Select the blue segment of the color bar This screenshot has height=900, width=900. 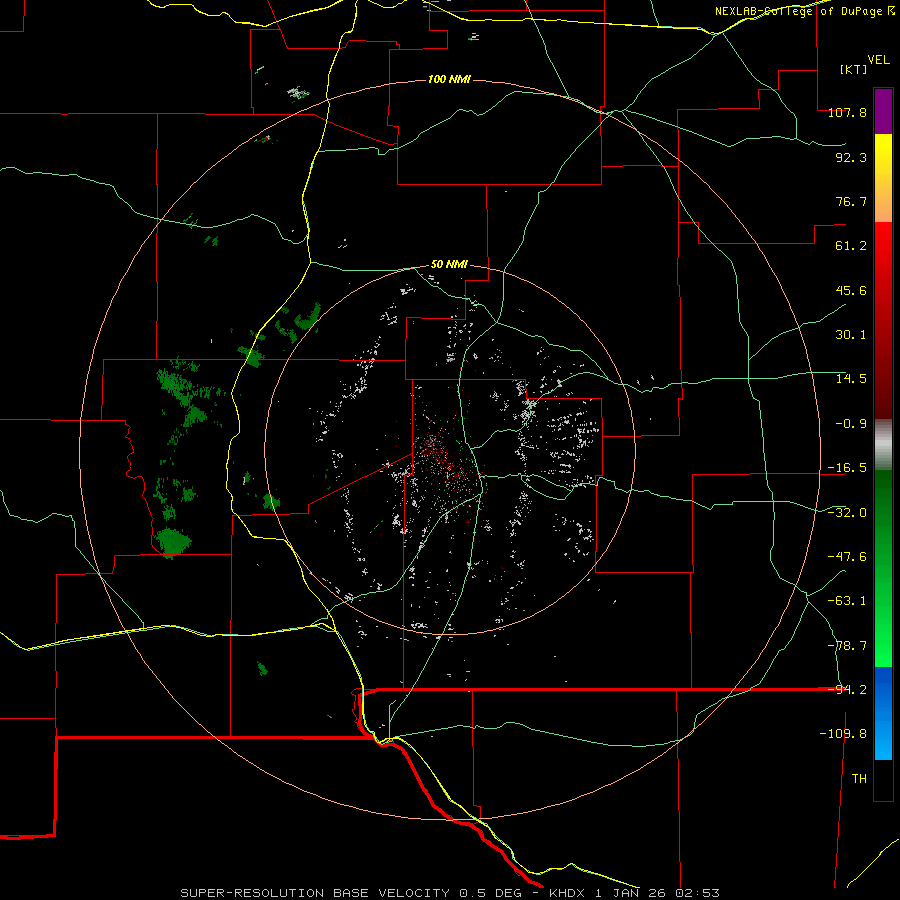click(883, 713)
